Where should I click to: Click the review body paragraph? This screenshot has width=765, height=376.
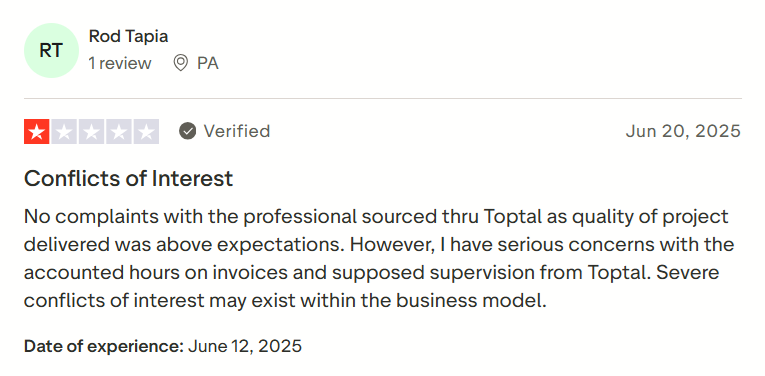[379, 259]
